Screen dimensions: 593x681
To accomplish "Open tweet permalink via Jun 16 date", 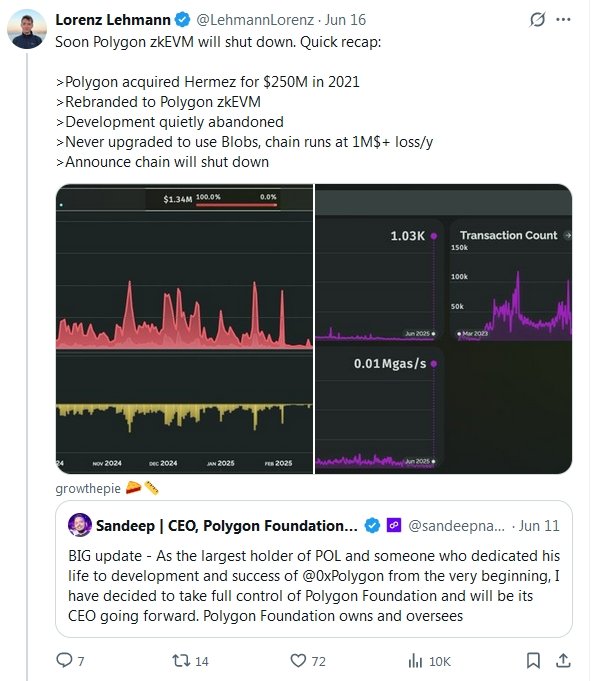I will [345, 20].
